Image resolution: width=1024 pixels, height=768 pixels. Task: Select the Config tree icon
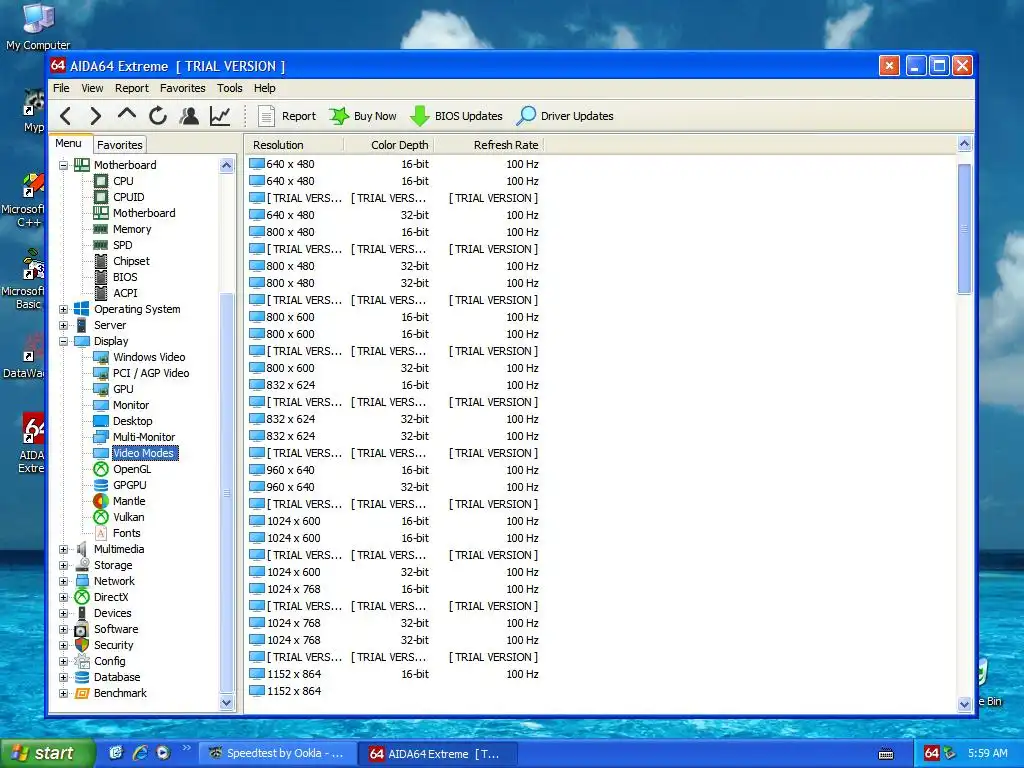tap(82, 662)
